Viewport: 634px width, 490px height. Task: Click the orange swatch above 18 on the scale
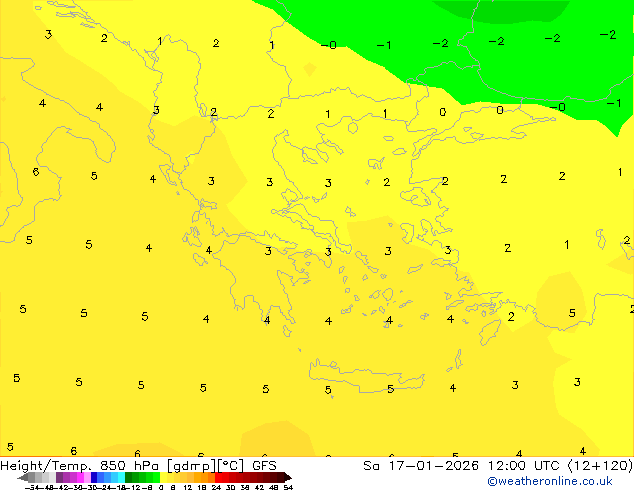[x=205, y=477]
